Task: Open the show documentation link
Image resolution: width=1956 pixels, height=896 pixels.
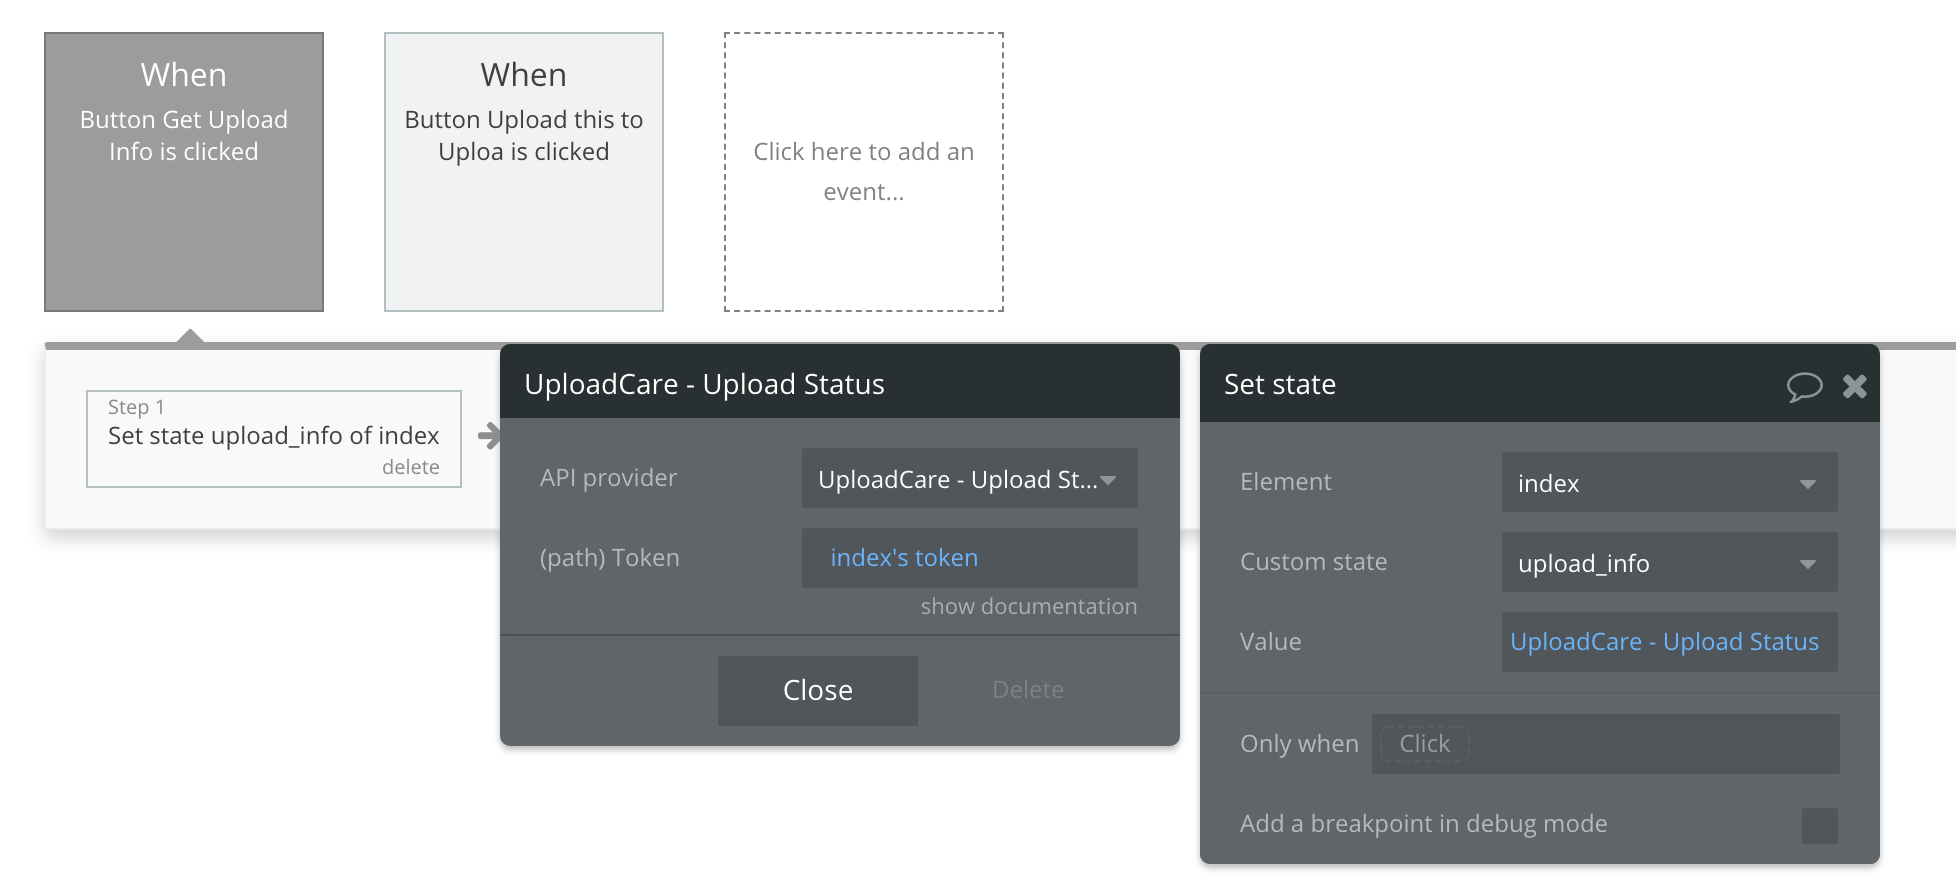Action: coord(1028,606)
